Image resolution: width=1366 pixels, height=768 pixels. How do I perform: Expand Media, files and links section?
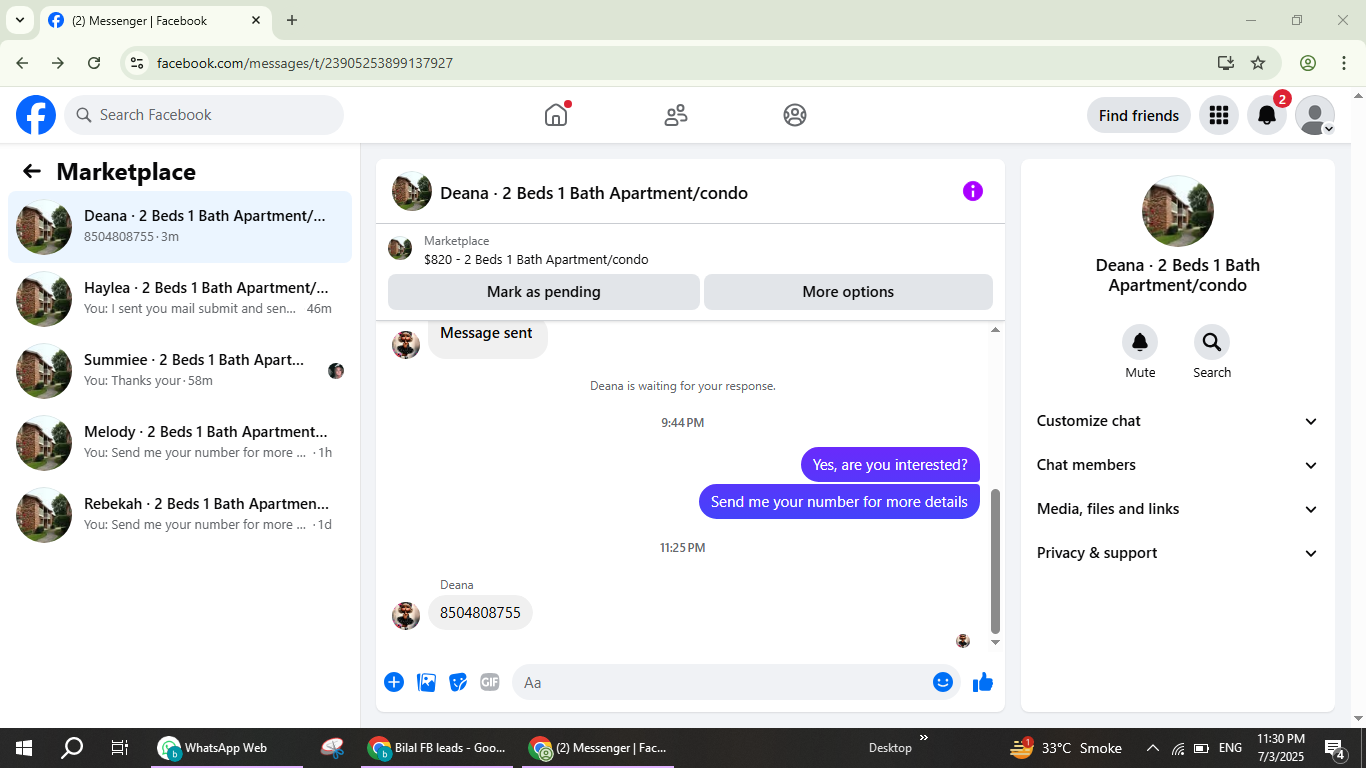[x=1178, y=509]
